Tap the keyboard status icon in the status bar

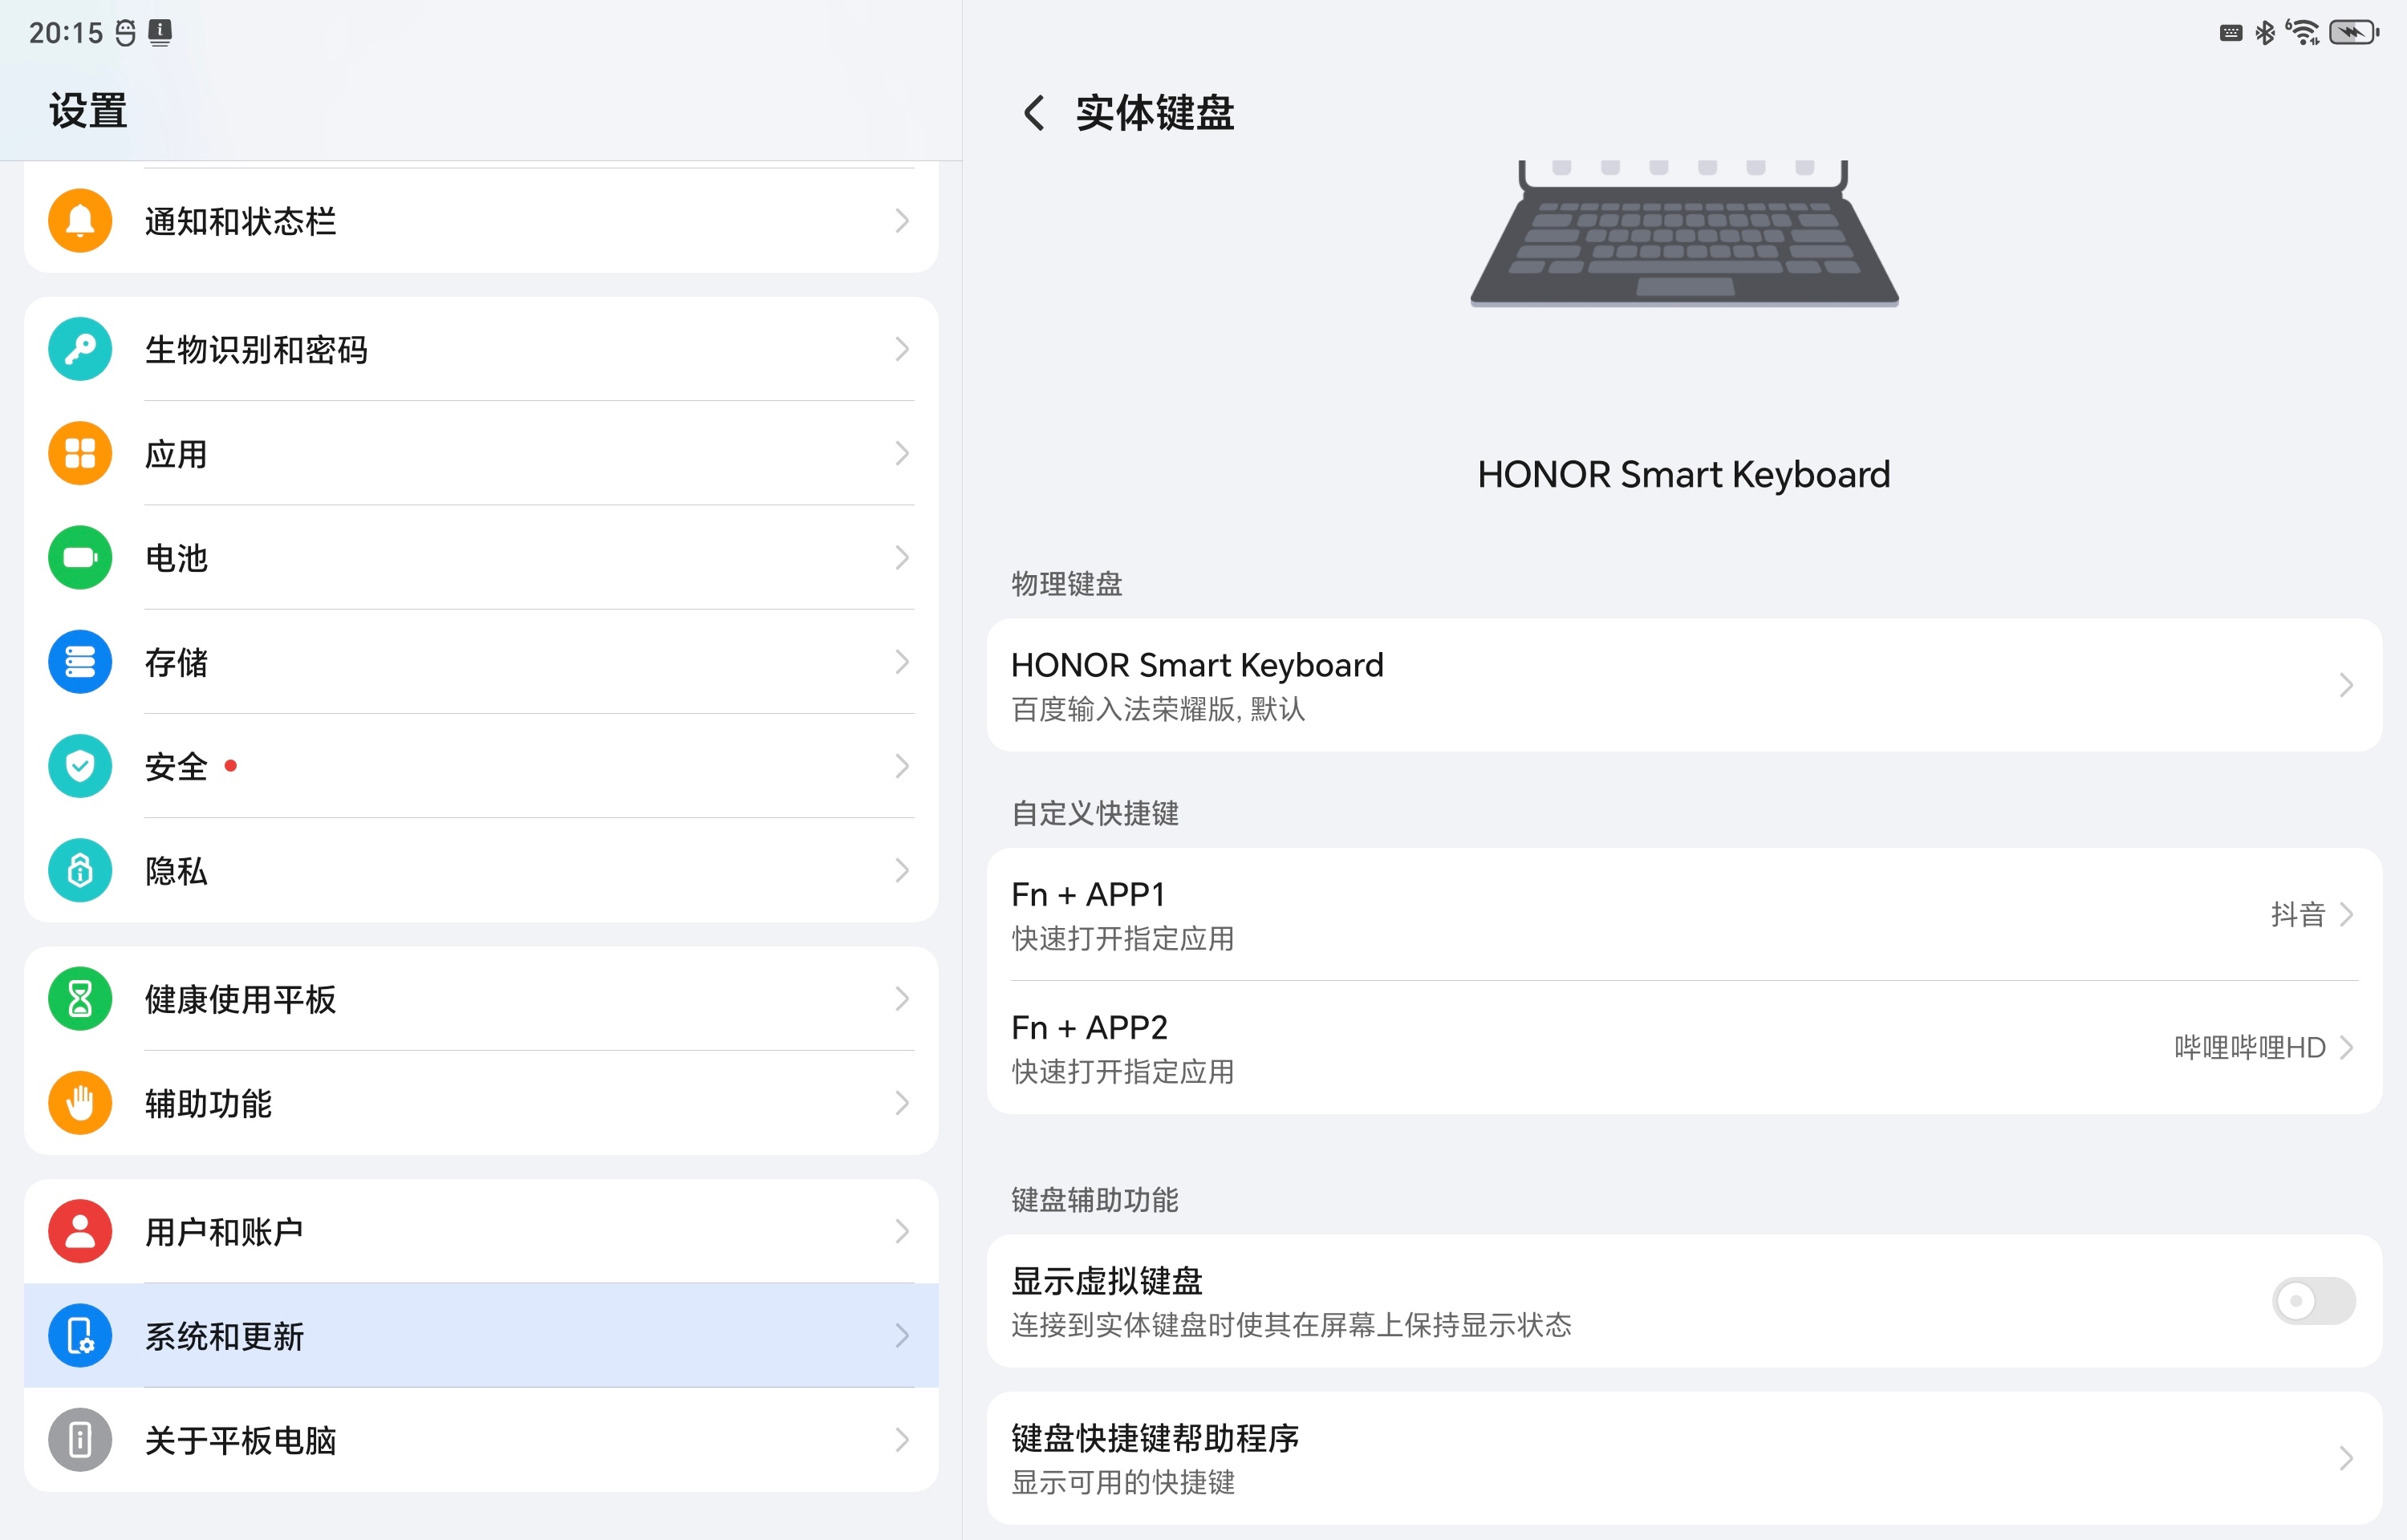pos(2230,33)
